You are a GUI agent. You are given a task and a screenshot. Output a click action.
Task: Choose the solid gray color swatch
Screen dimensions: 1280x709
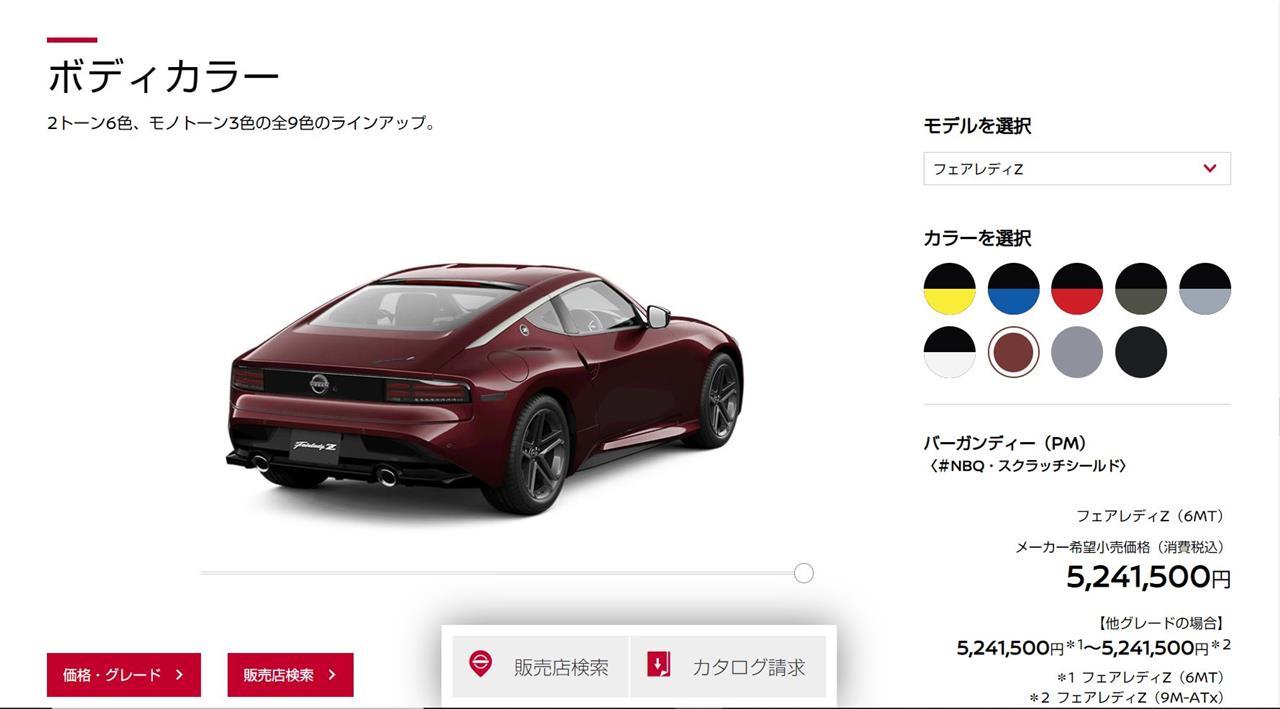pos(1077,352)
